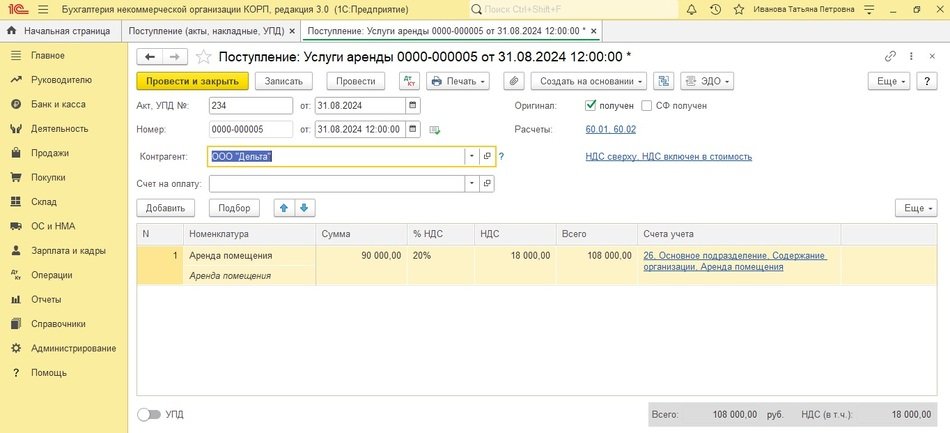
Task: Toggle the УПД switch
Action: (149, 414)
